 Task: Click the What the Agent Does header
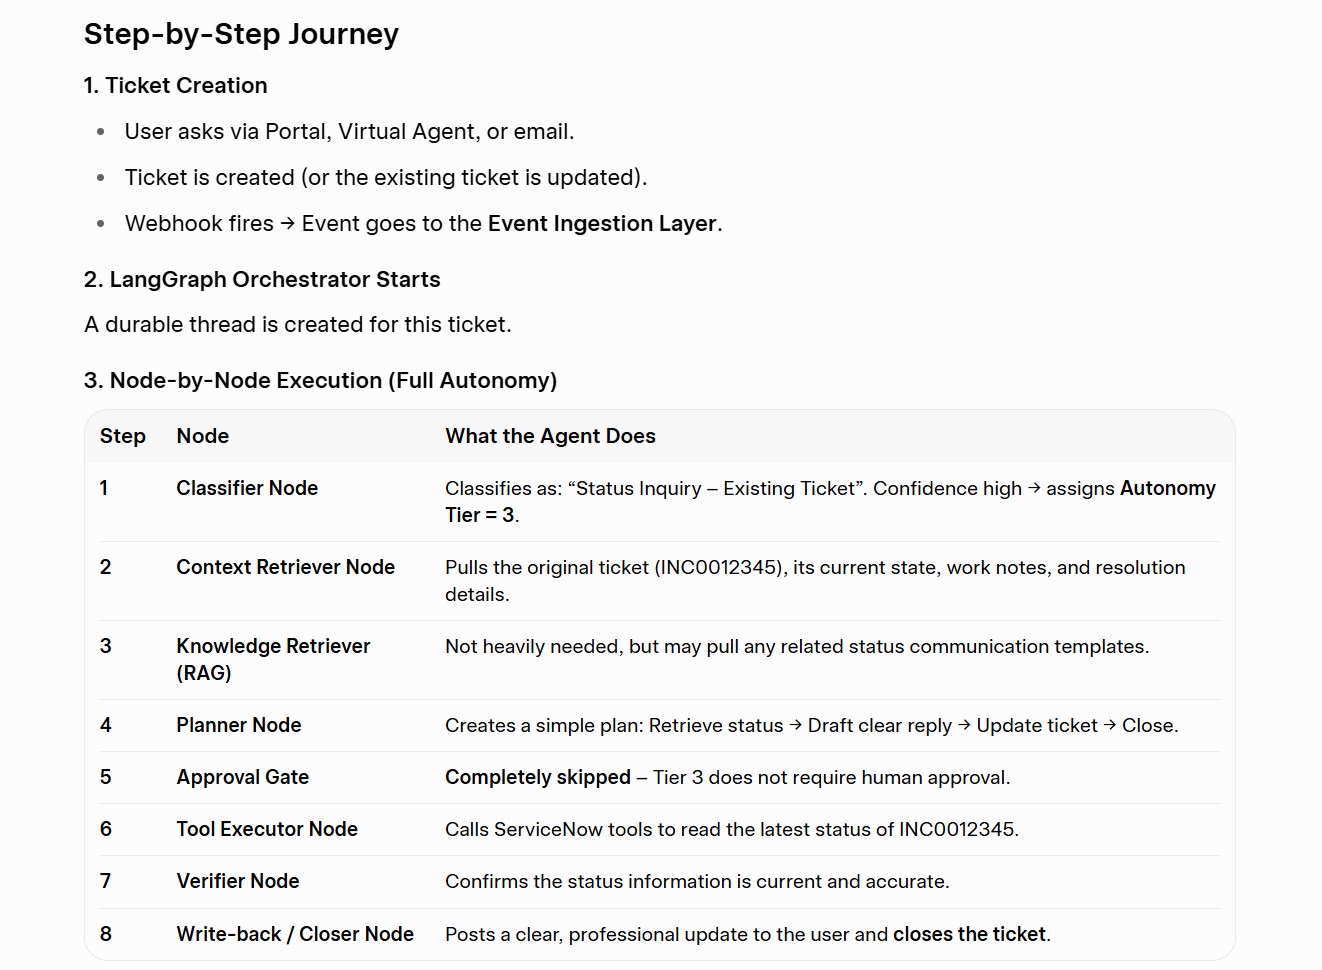(550, 436)
